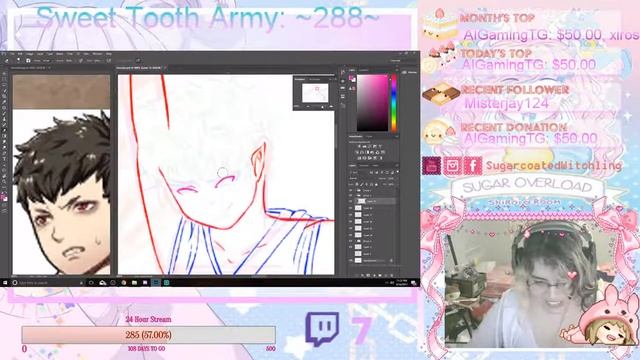This screenshot has width=640, height=360.
Task: Open the Image menu
Action: [29, 54]
